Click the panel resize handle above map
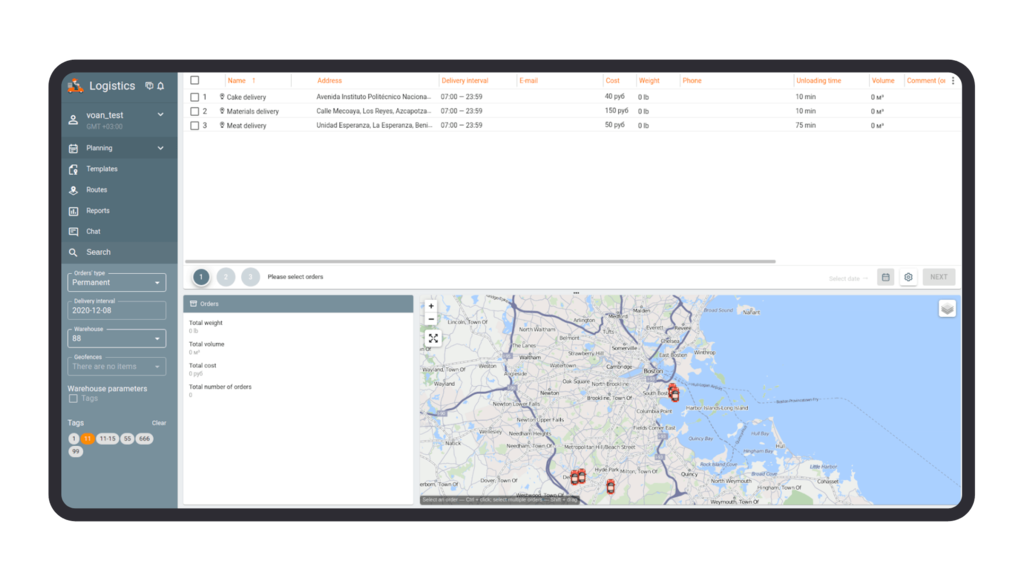 [576, 293]
